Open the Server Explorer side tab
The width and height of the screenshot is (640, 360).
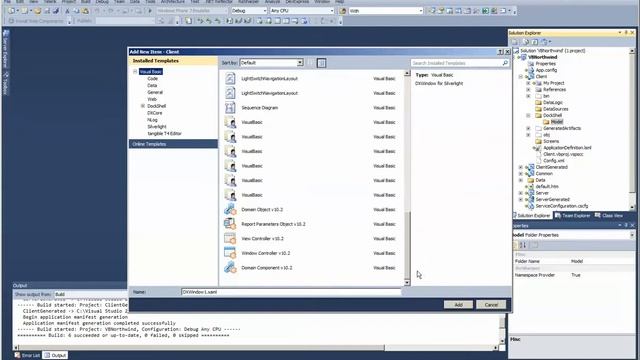(x=5, y=48)
